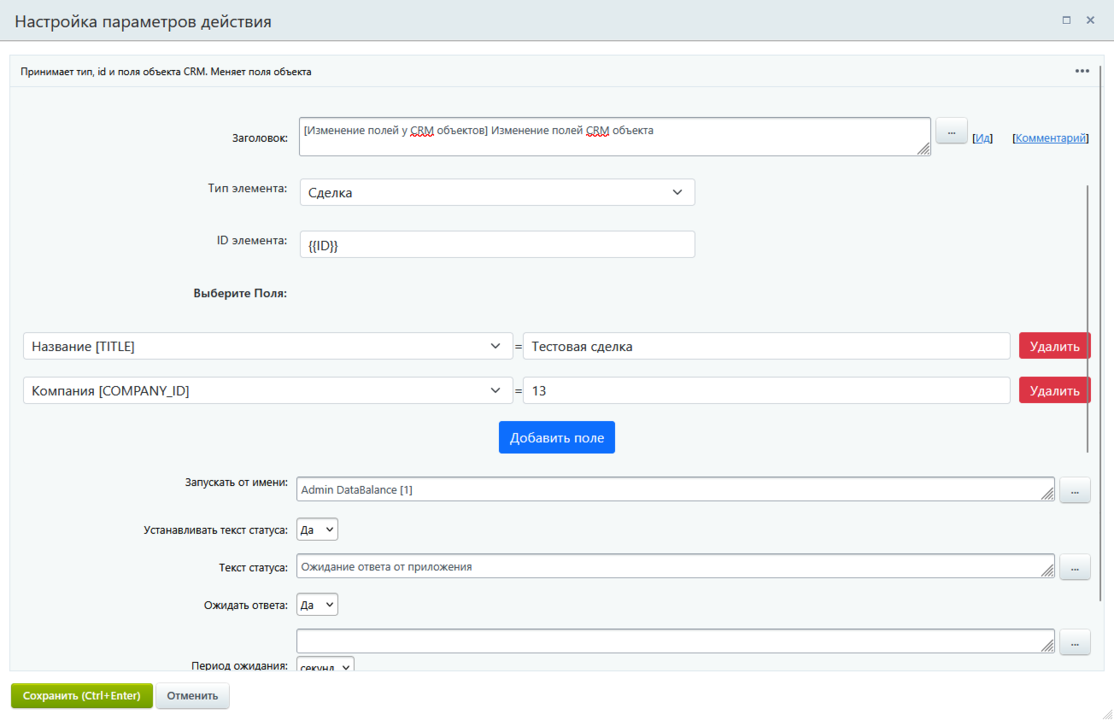
Task: Open the three-dots menu in panel header
Action: [x=1082, y=71]
